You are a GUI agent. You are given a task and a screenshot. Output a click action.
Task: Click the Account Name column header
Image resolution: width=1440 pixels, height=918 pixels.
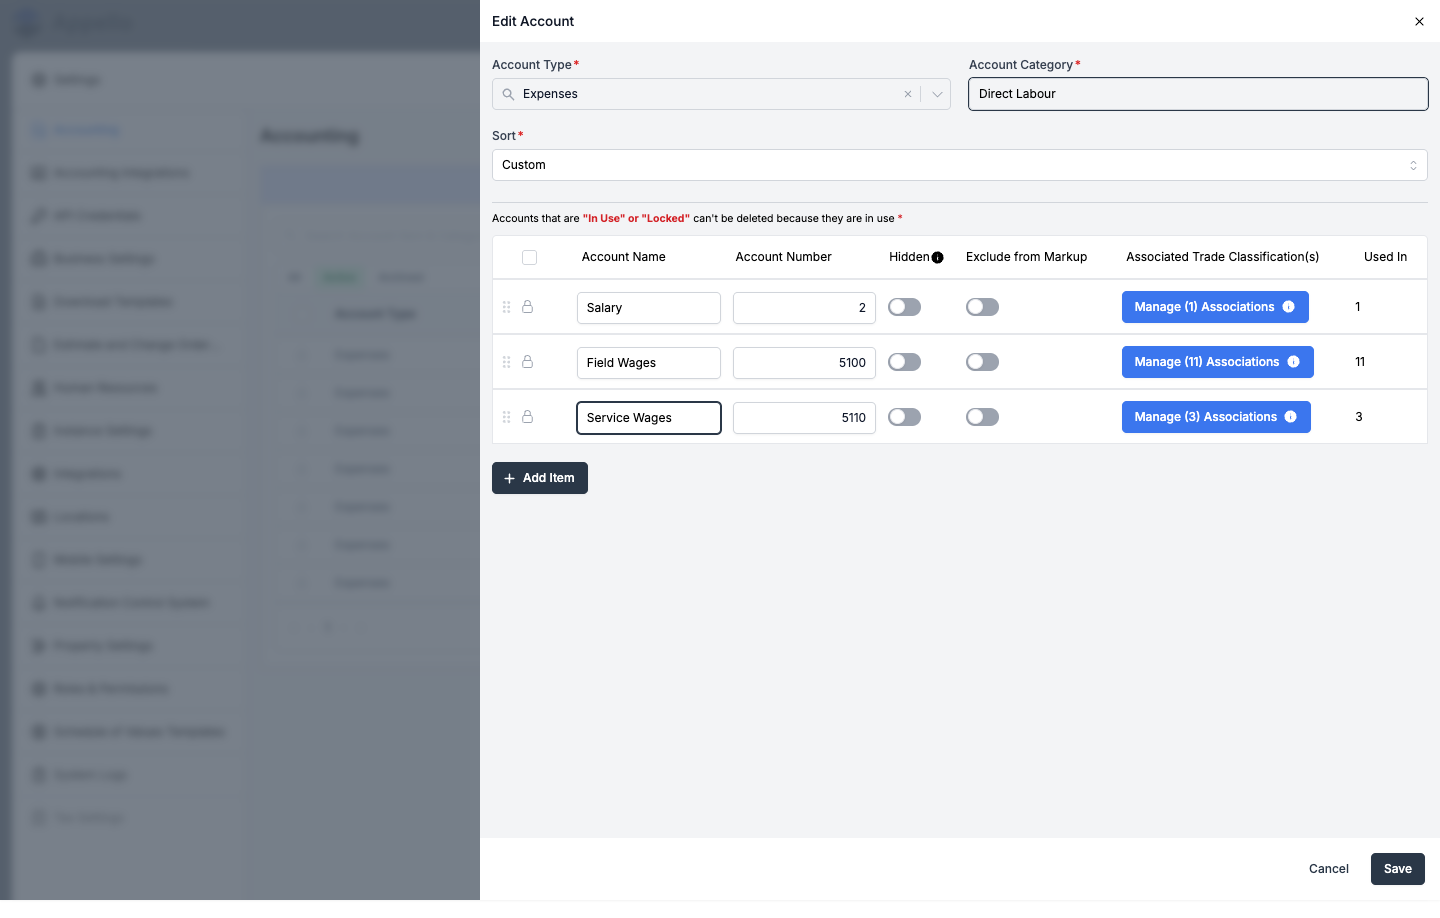pyautogui.click(x=624, y=257)
